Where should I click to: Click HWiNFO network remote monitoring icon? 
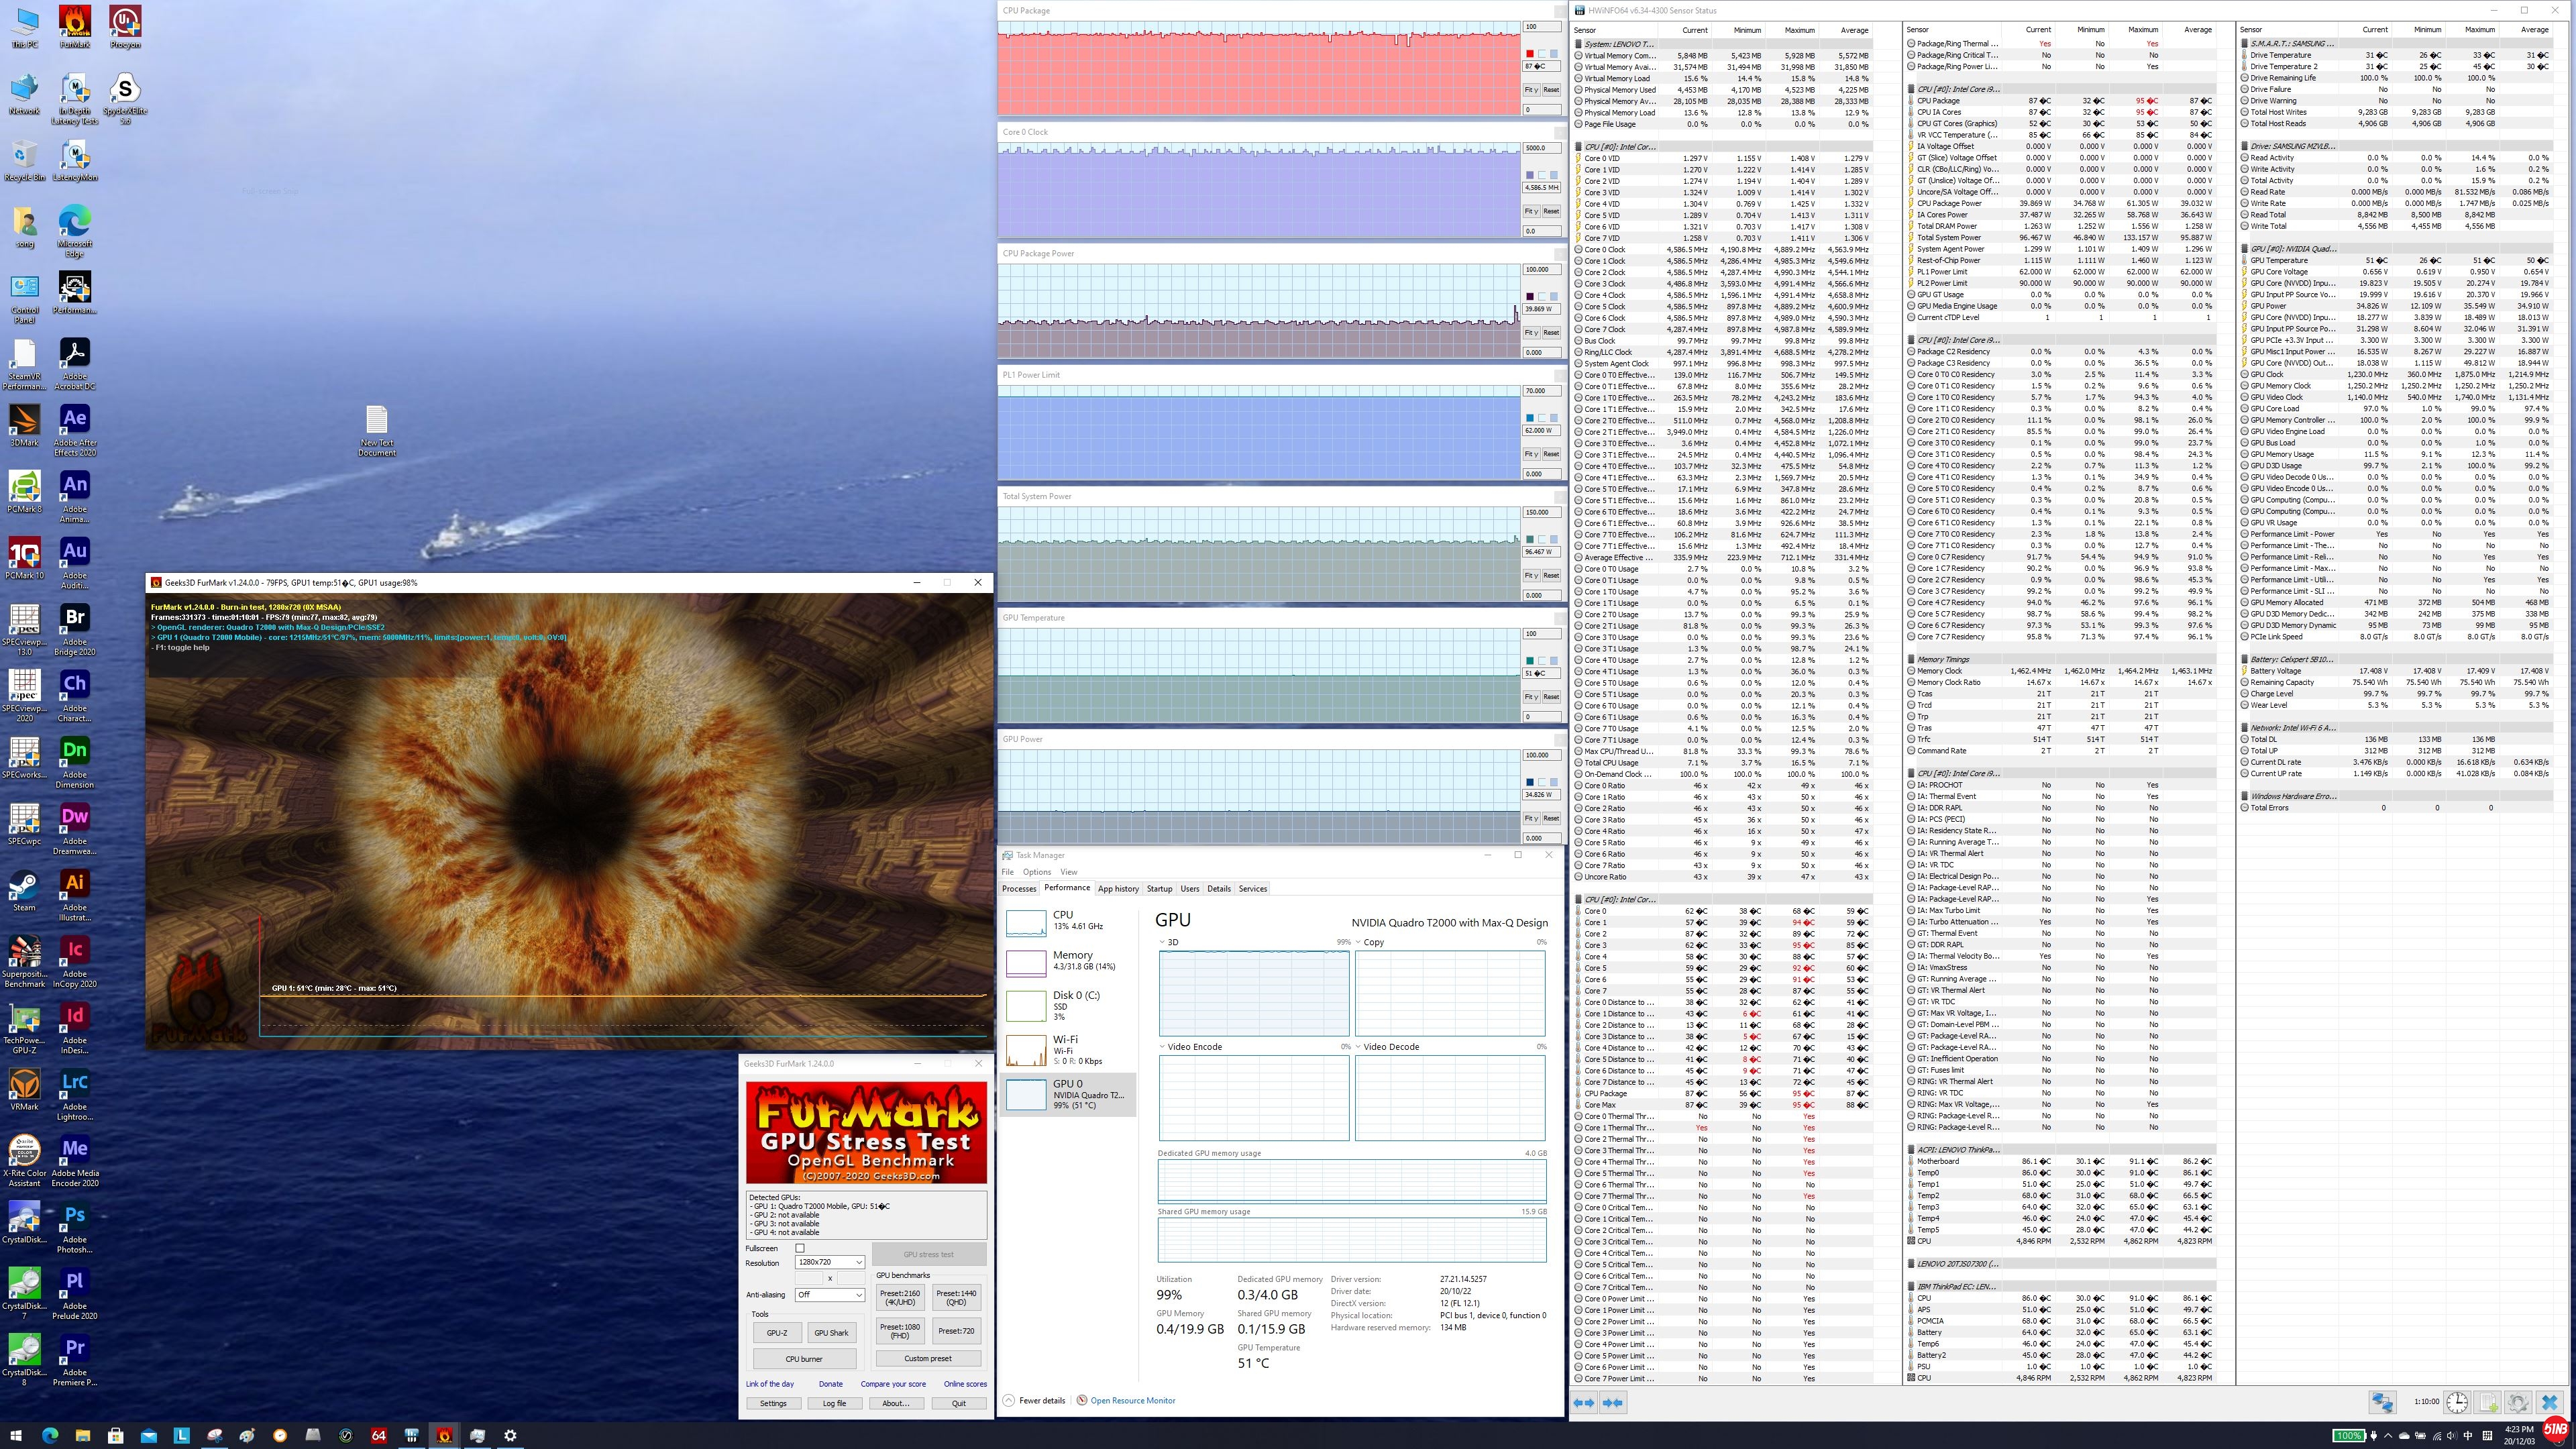(x=2382, y=1403)
